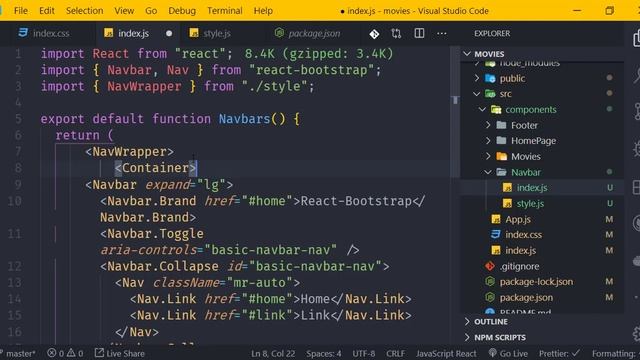Image resolution: width=640 pixels, height=360 pixels.
Task: Change language mode JavaScript React
Action: click(446, 353)
